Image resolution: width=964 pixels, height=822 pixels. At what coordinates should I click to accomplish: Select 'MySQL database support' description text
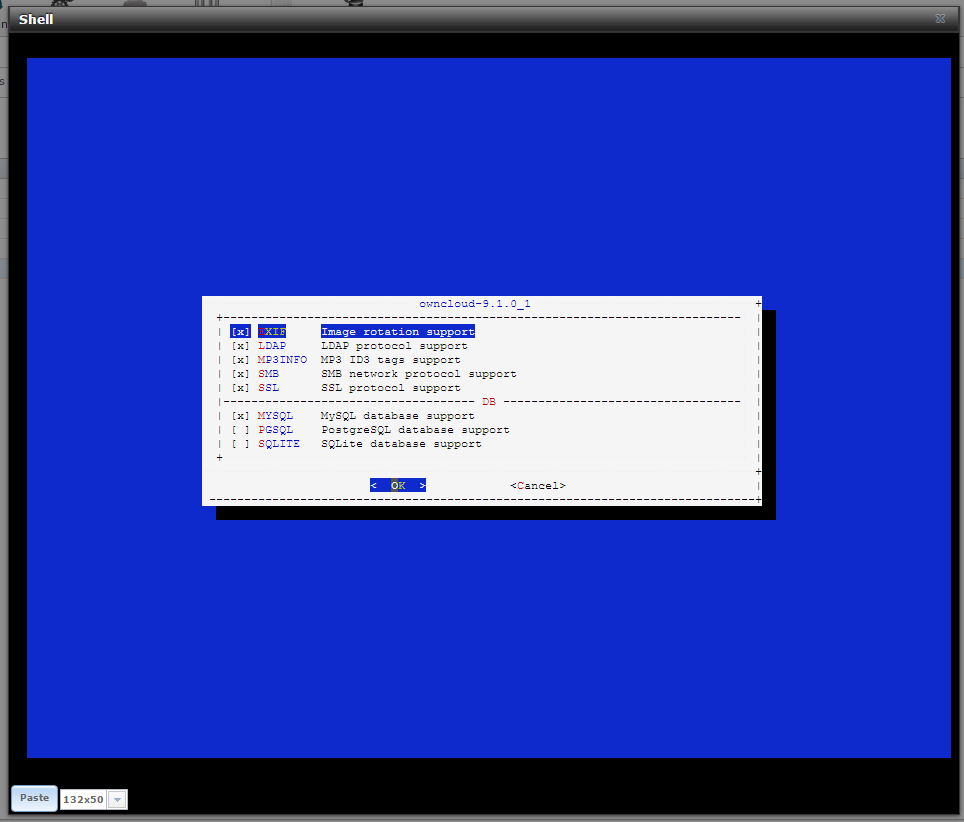pos(398,416)
